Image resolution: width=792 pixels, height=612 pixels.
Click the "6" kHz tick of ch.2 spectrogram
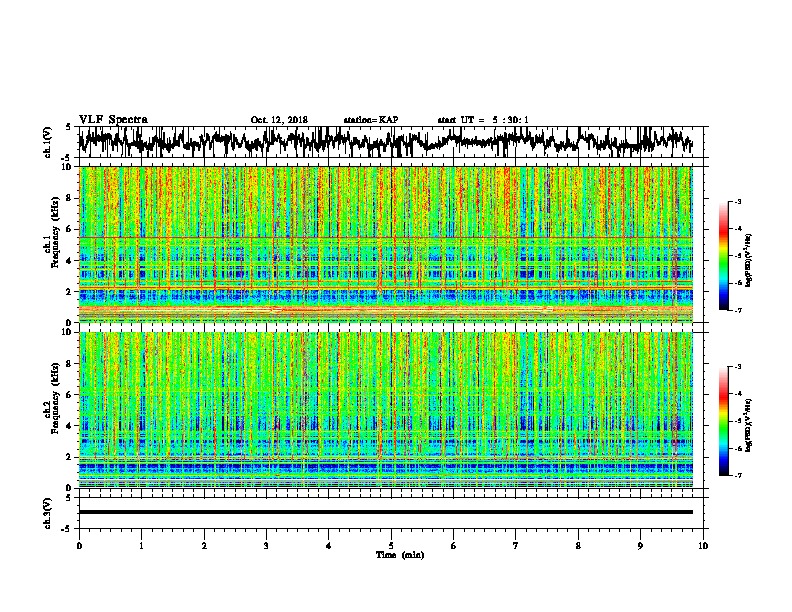point(70,394)
